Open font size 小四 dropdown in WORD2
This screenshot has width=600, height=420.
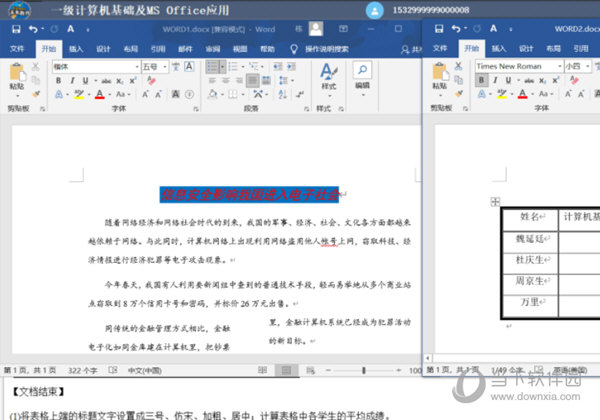(x=587, y=66)
